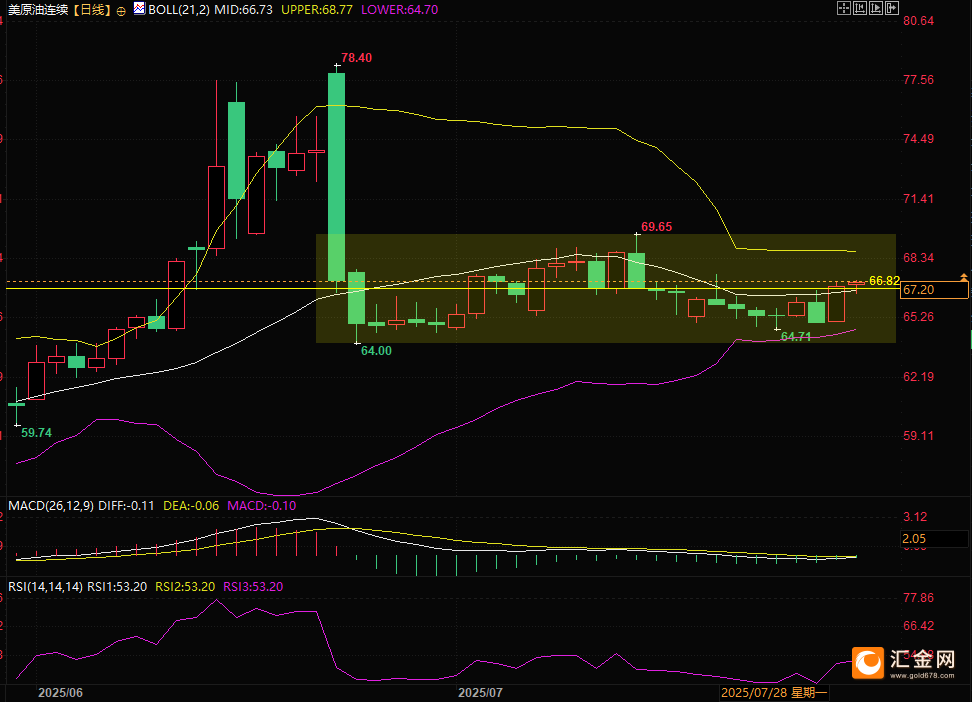This screenshot has height=702, width=972.
Task: Click the RSI2:53.20 readout
Action: pyautogui.click(x=185, y=587)
